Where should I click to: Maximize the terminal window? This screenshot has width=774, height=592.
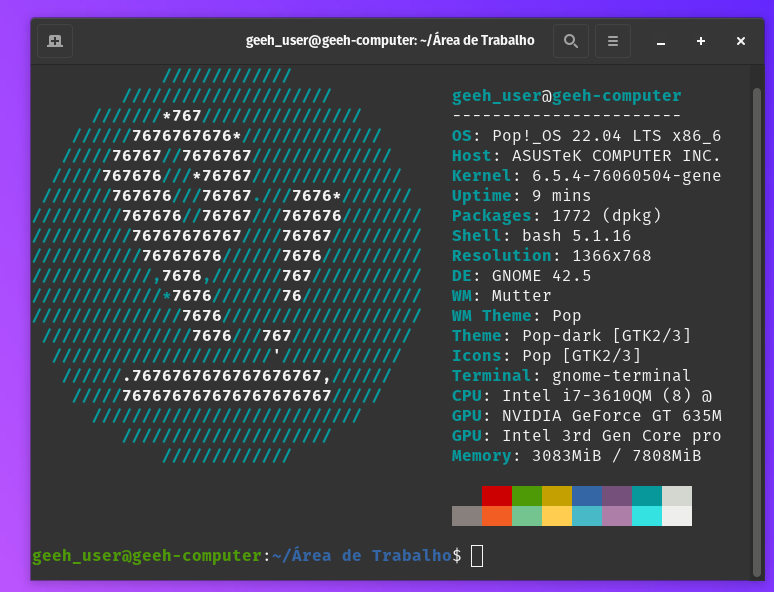pyautogui.click(x=701, y=41)
